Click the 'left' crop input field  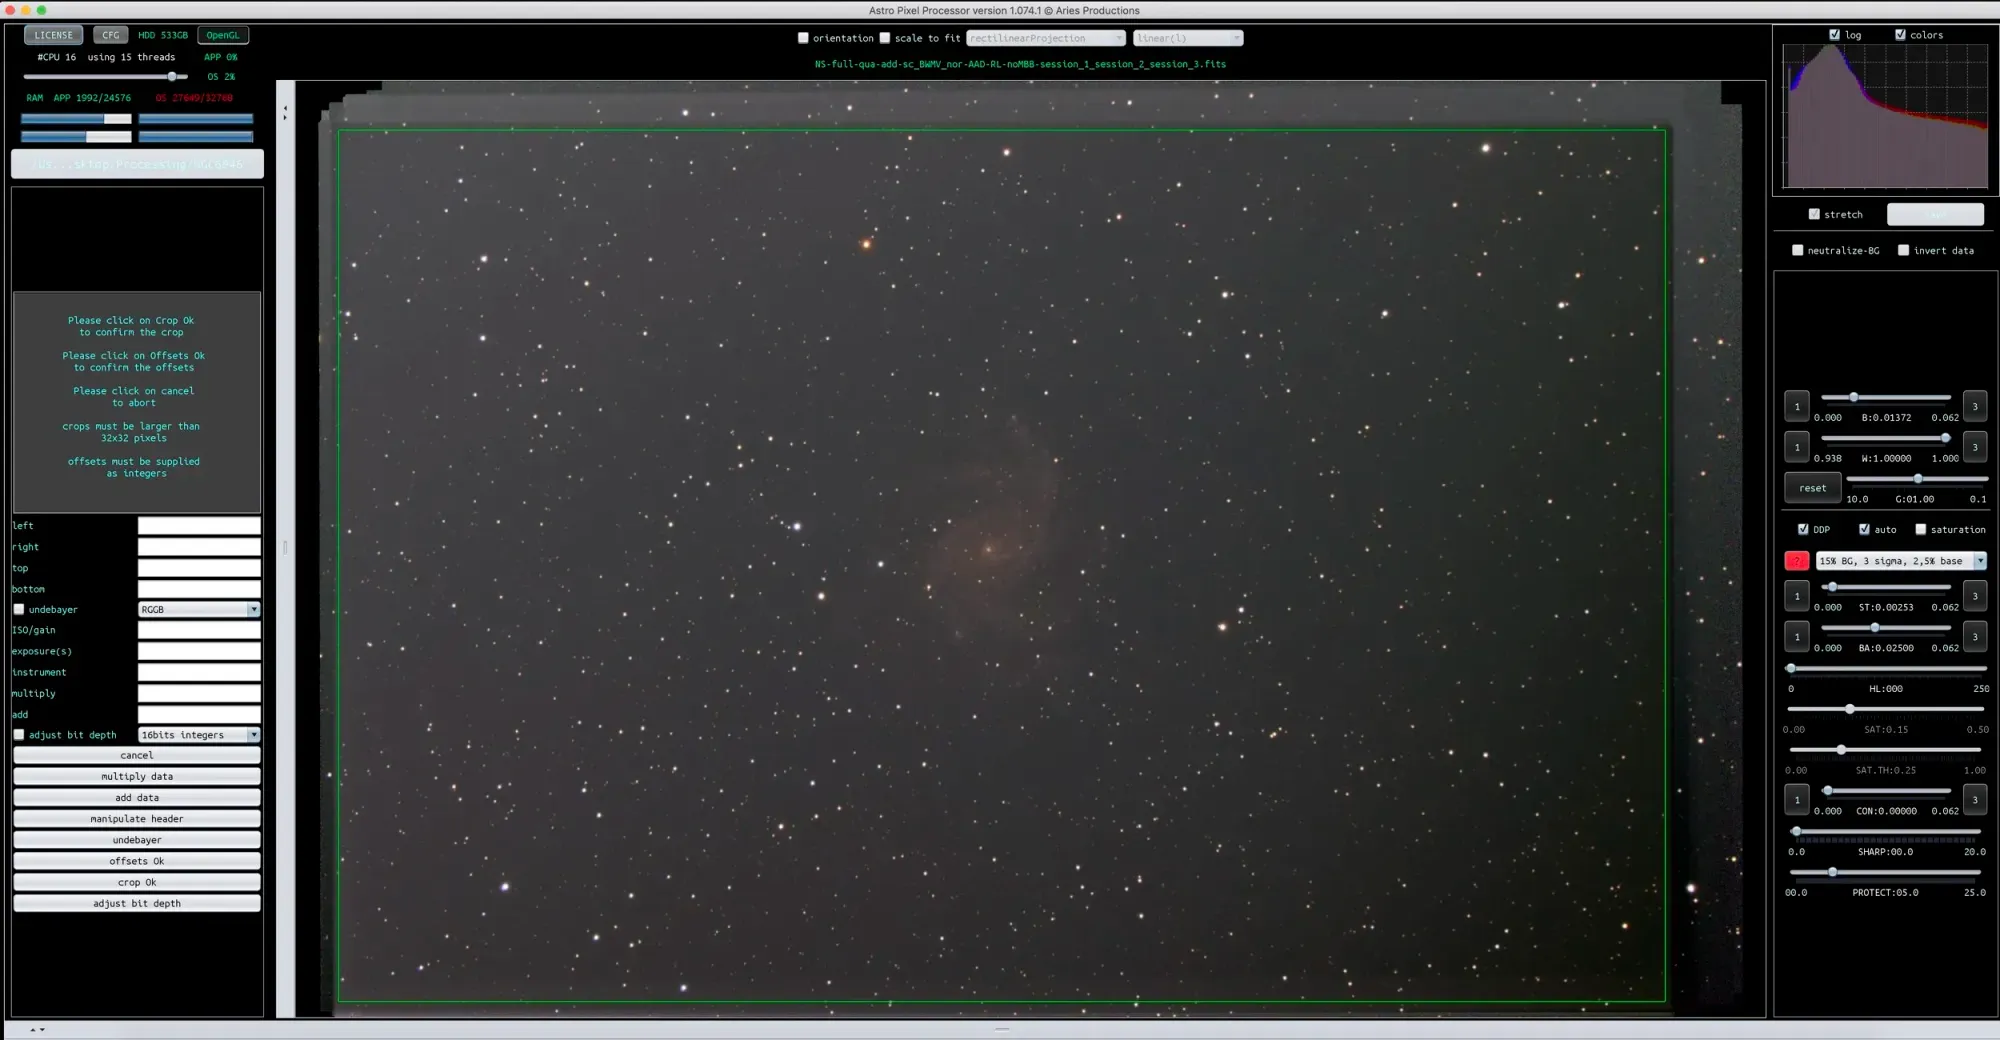pos(198,525)
